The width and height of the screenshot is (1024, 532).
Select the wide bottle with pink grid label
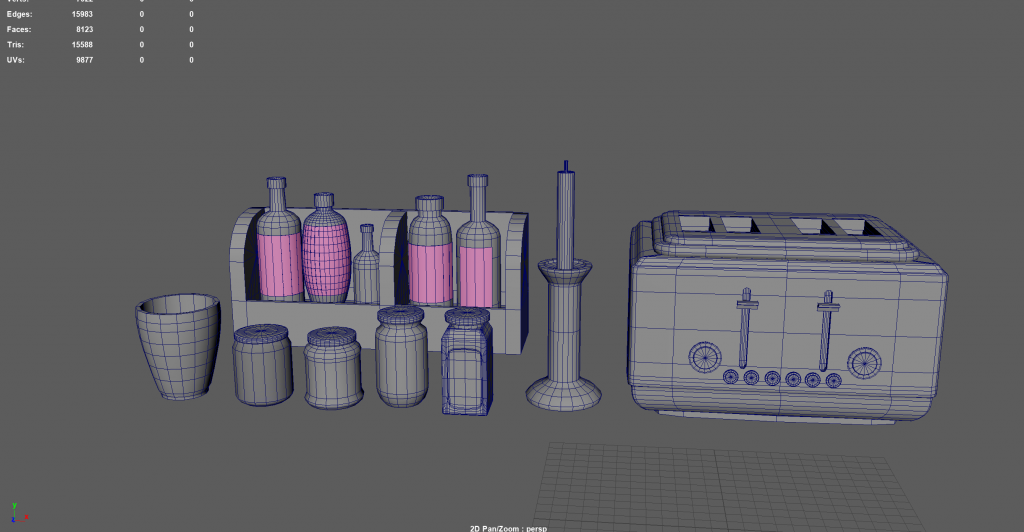326,248
